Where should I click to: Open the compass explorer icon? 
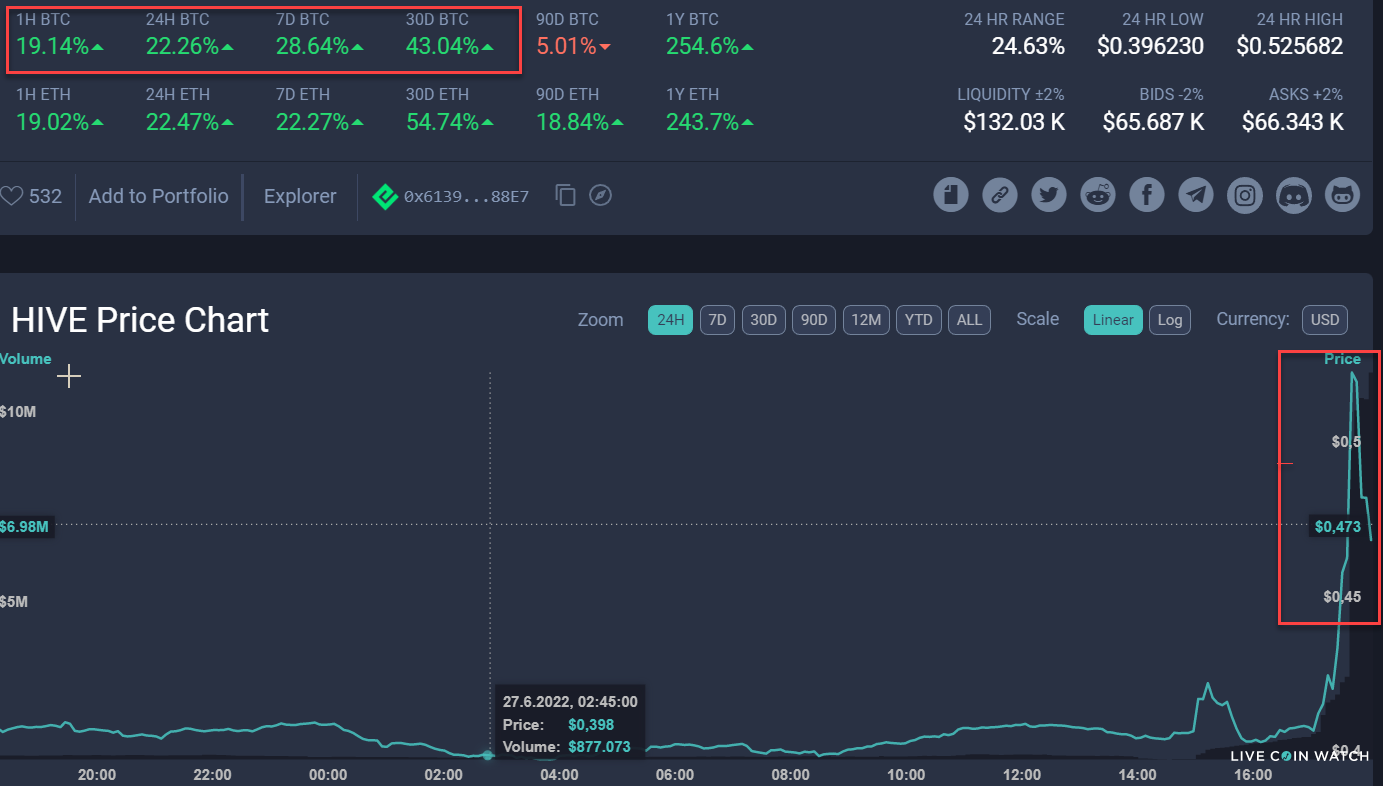coord(600,196)
